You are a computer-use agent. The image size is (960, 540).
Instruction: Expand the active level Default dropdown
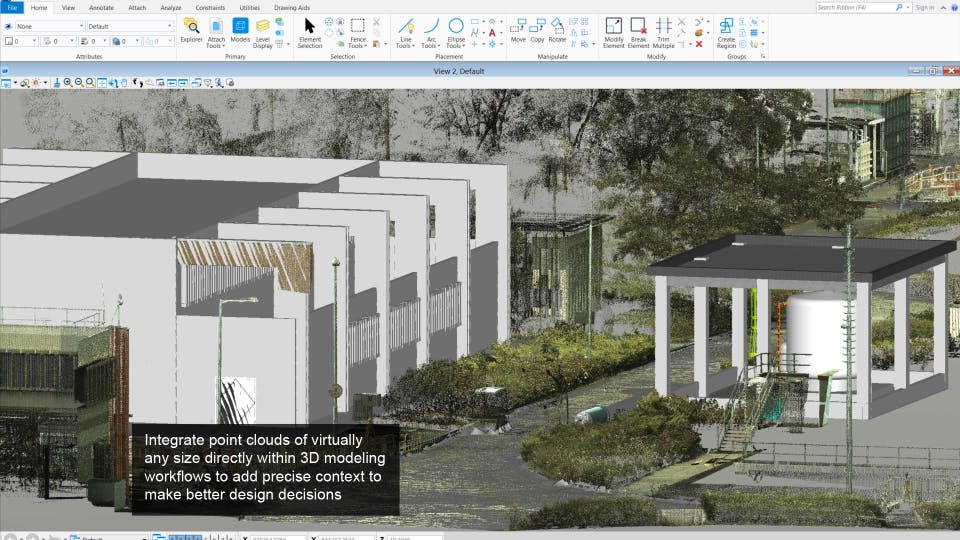point(170,26)
